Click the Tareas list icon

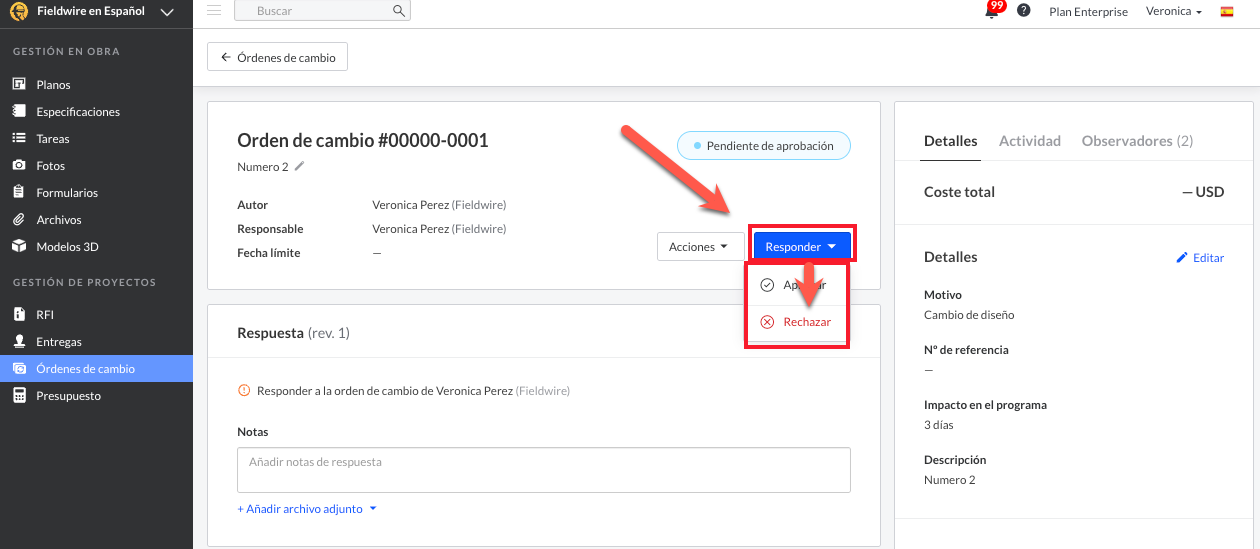pyautogui.click(x=18, y=138)
